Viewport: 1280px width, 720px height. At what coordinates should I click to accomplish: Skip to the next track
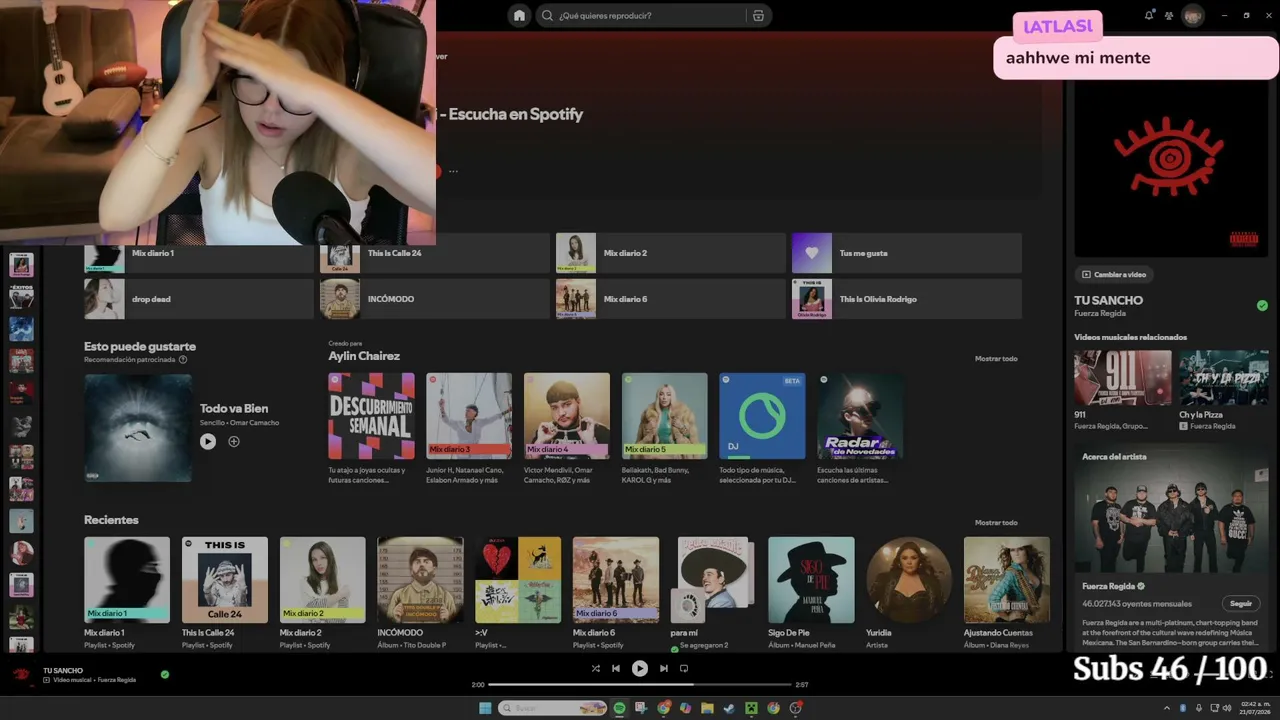click(x=664, y=668)
